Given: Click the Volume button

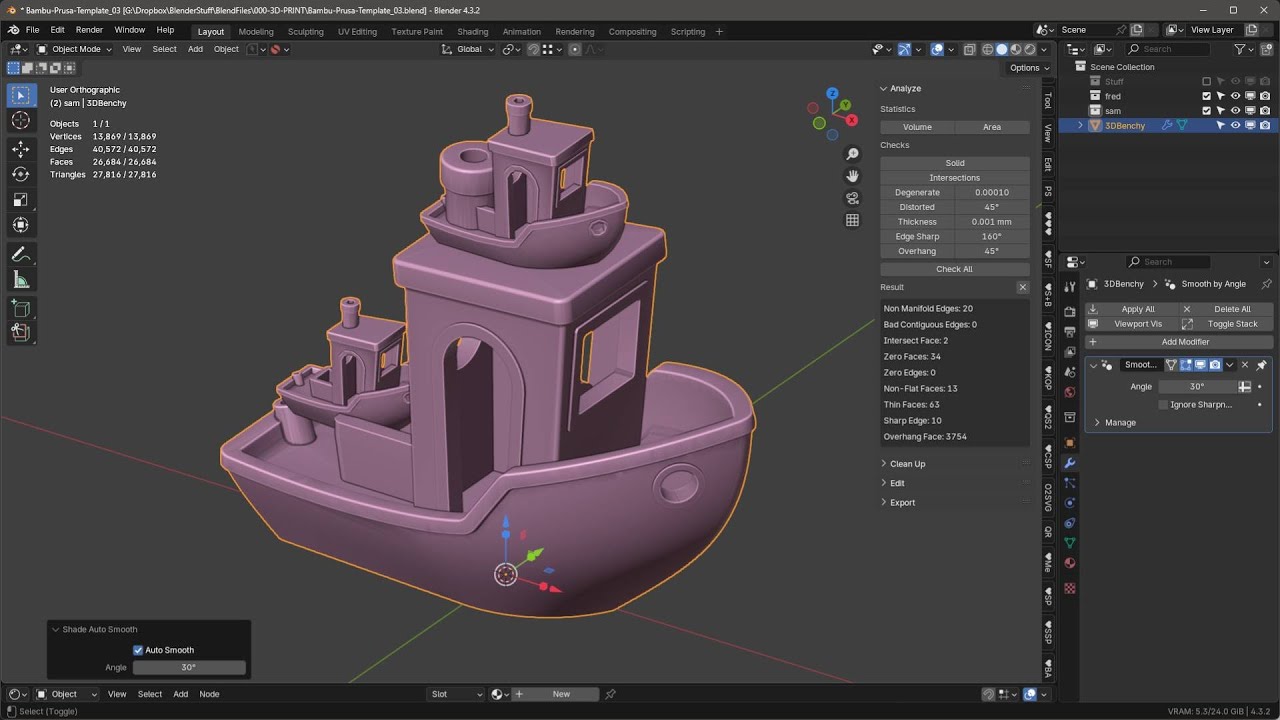Looking at the screenshot, I should (x=917, y=127).
